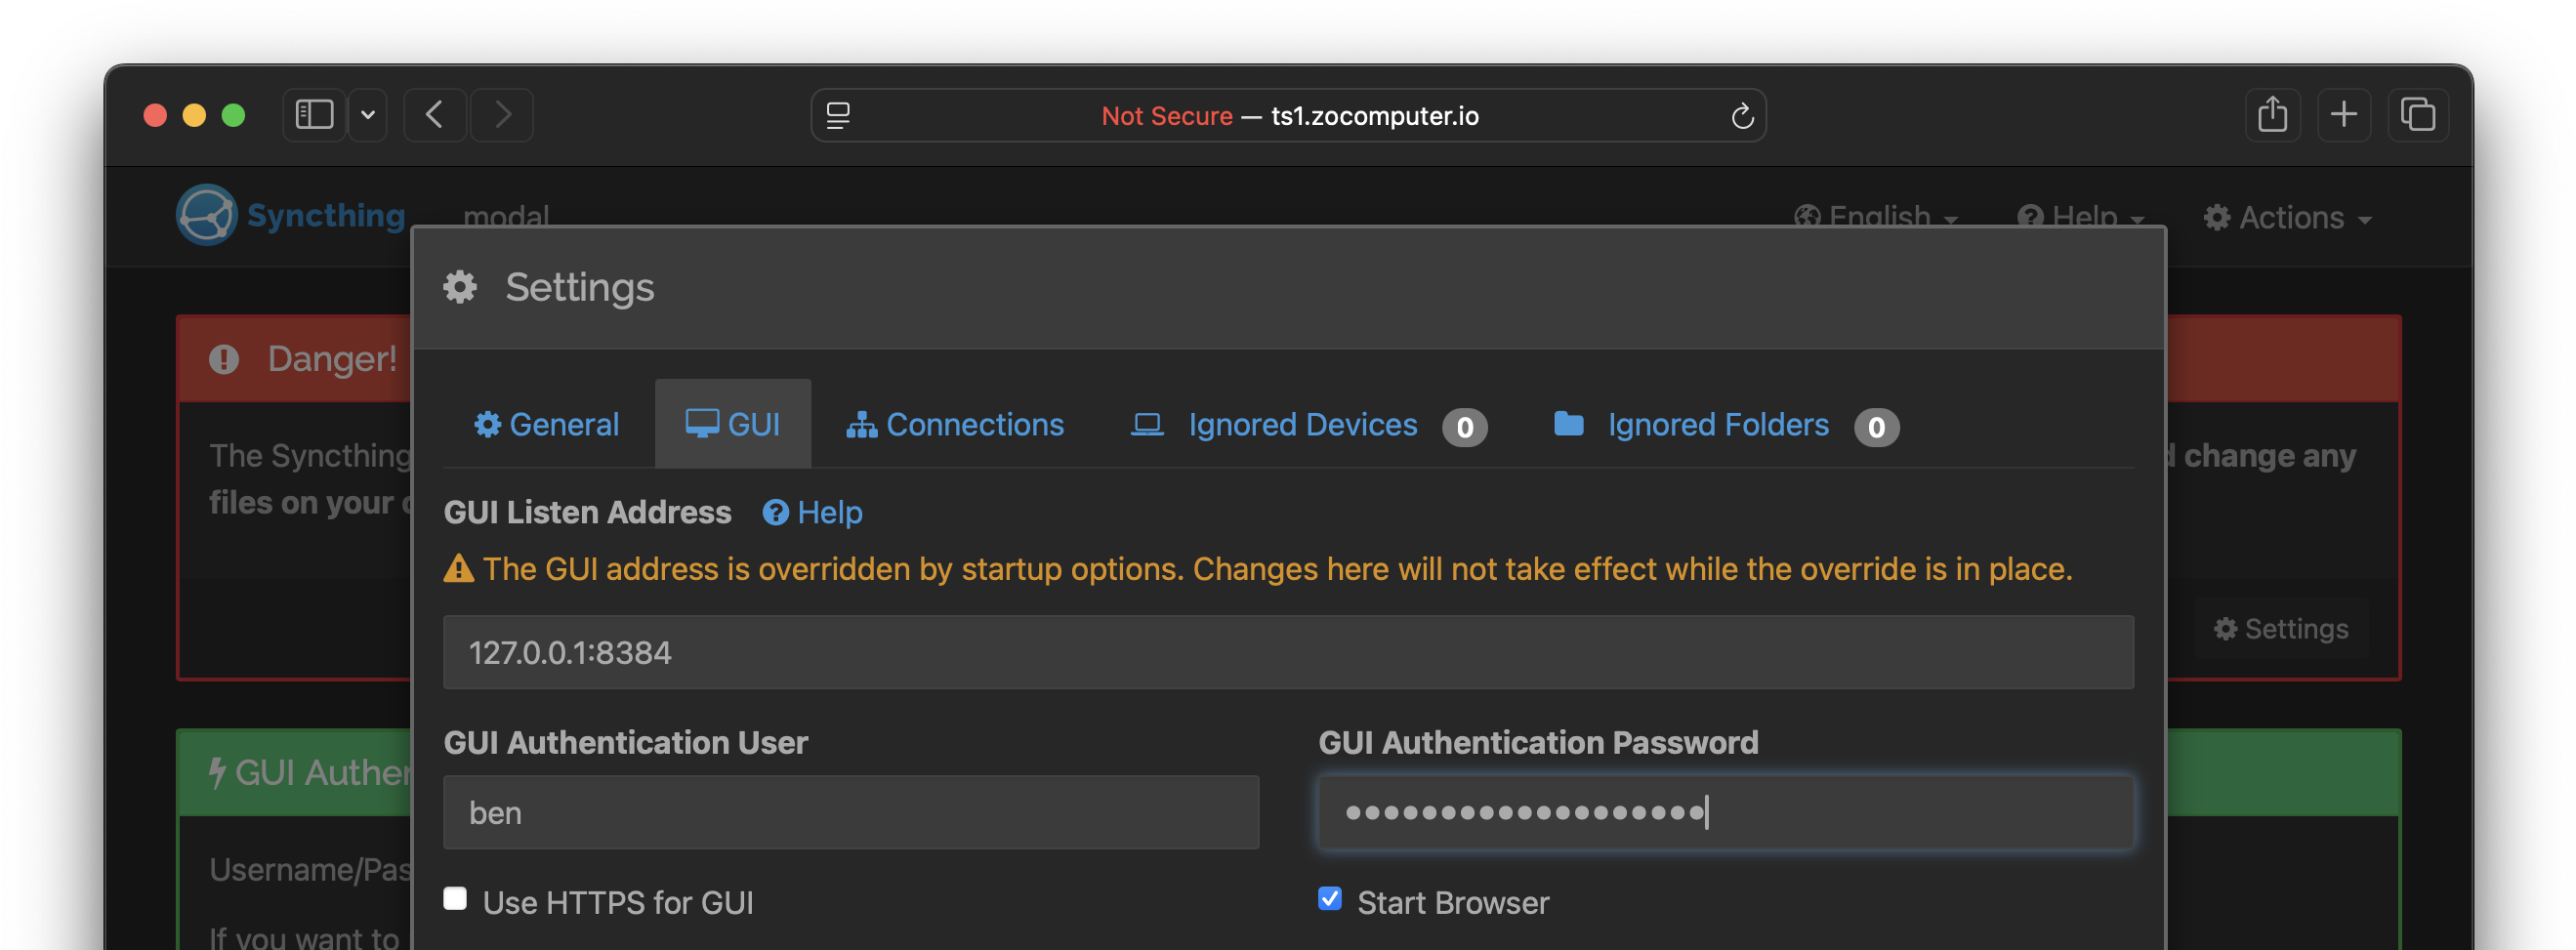The height and width of the screenshot is (950, 2576).
Task: Click the page settings icon in address bar
Action: click(838, 116)
